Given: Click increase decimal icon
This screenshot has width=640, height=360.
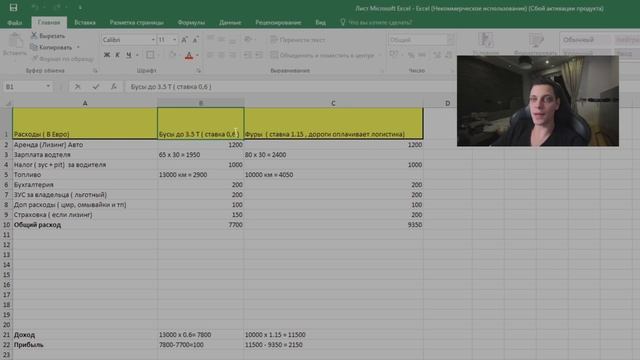Looking at the screenshot, I should point(437,55).
